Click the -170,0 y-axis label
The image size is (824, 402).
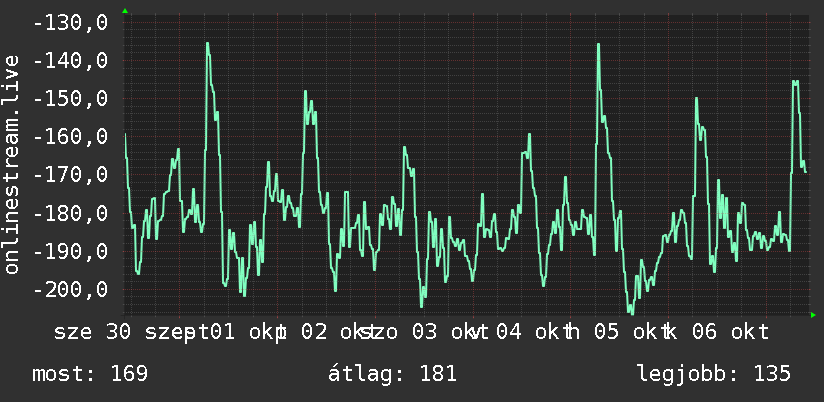pos(70,175)
